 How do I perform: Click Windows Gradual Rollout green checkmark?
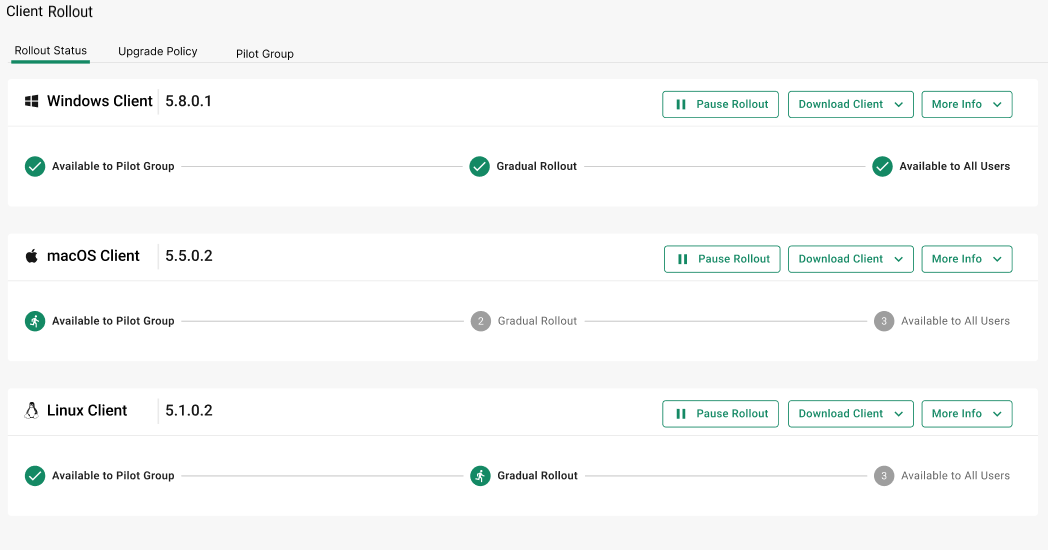point(479,166)
